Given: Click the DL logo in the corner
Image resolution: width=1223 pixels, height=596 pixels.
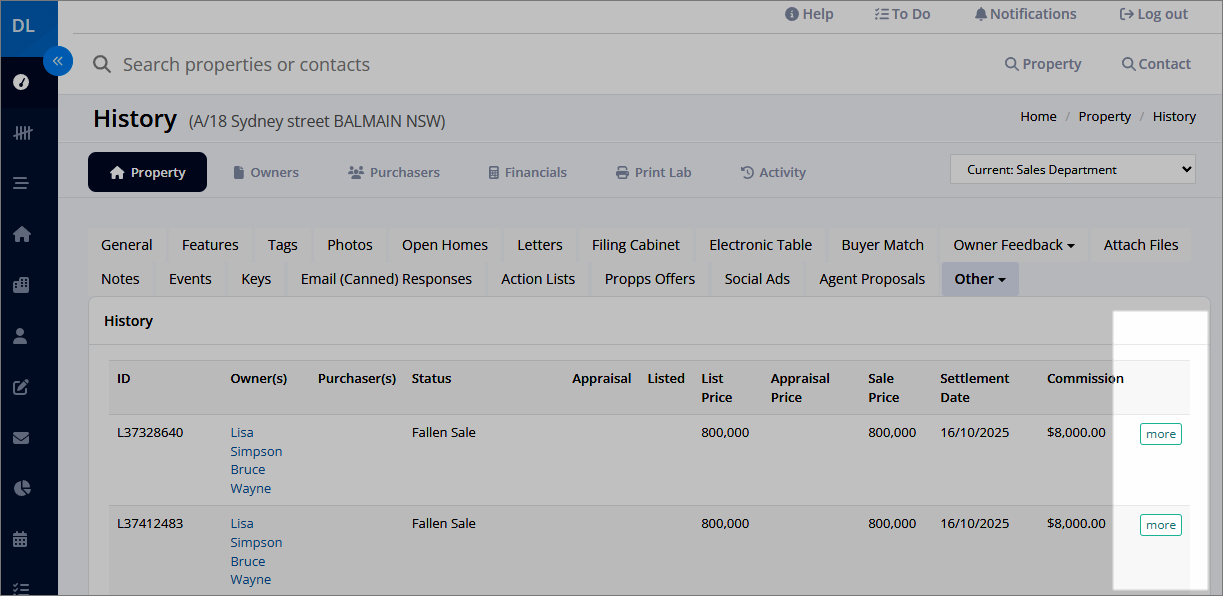Looking at the screenshot, I should point(23,26).
